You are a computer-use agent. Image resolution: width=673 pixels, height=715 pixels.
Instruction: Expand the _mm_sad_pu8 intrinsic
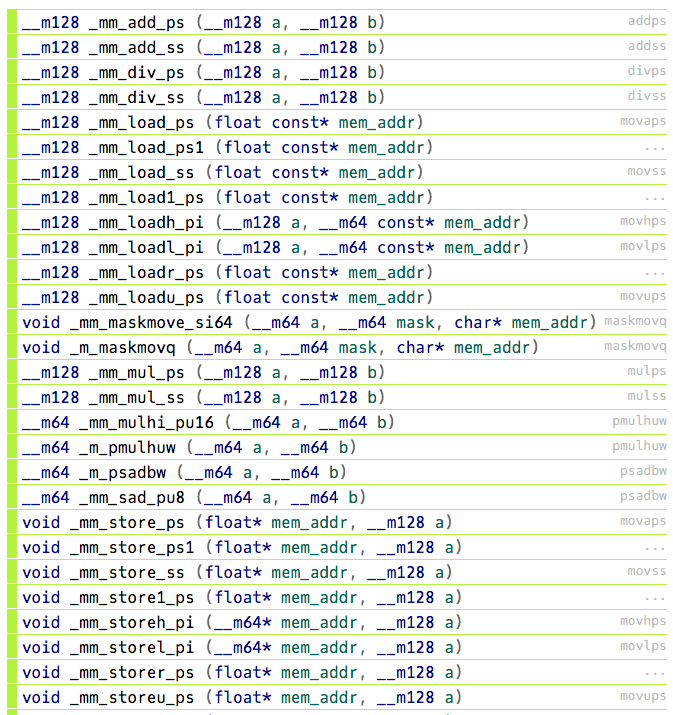point(337,497)
